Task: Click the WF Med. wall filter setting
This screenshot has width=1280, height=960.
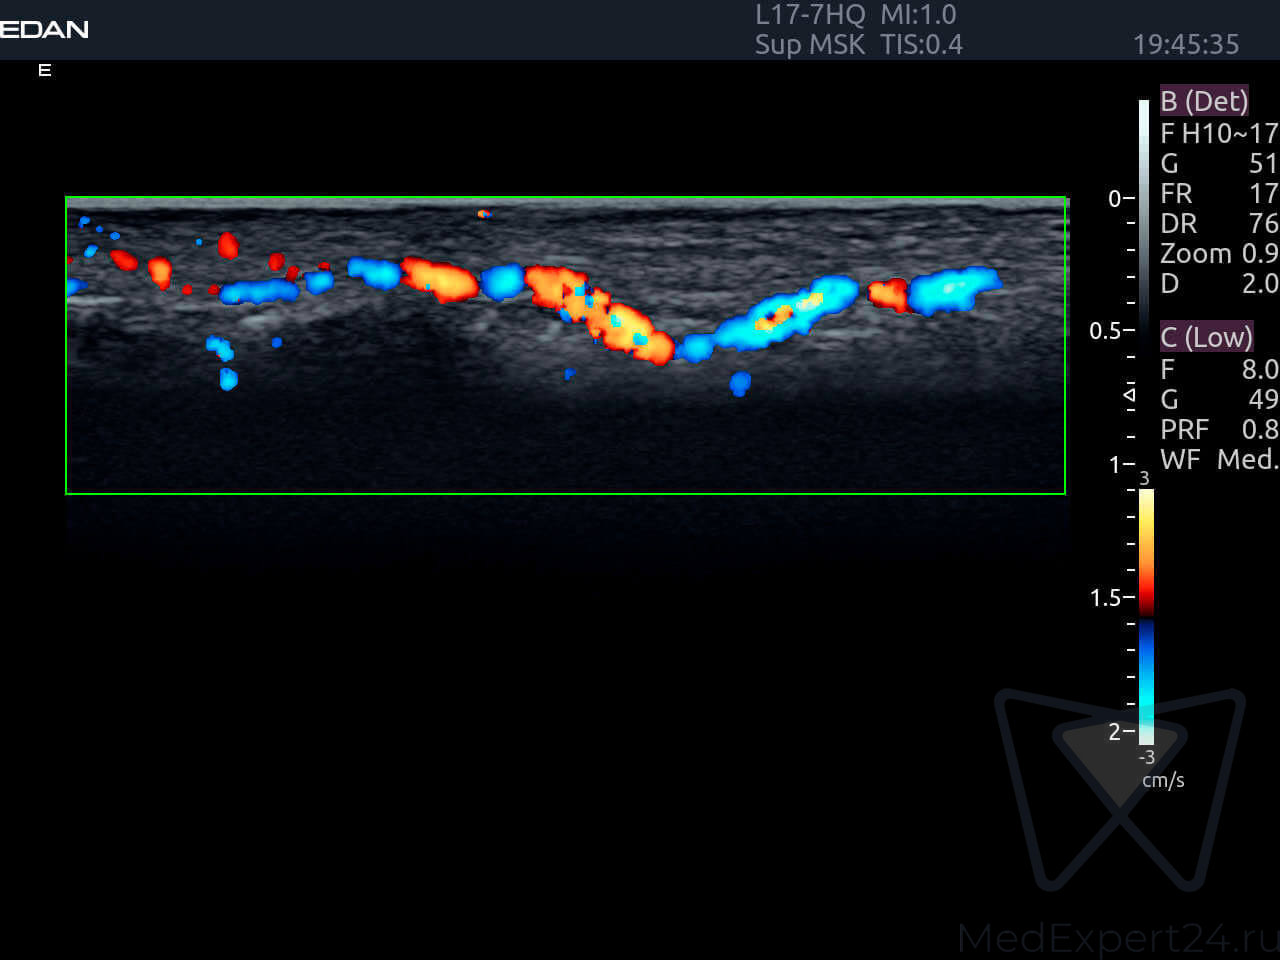Action: 1218,460
